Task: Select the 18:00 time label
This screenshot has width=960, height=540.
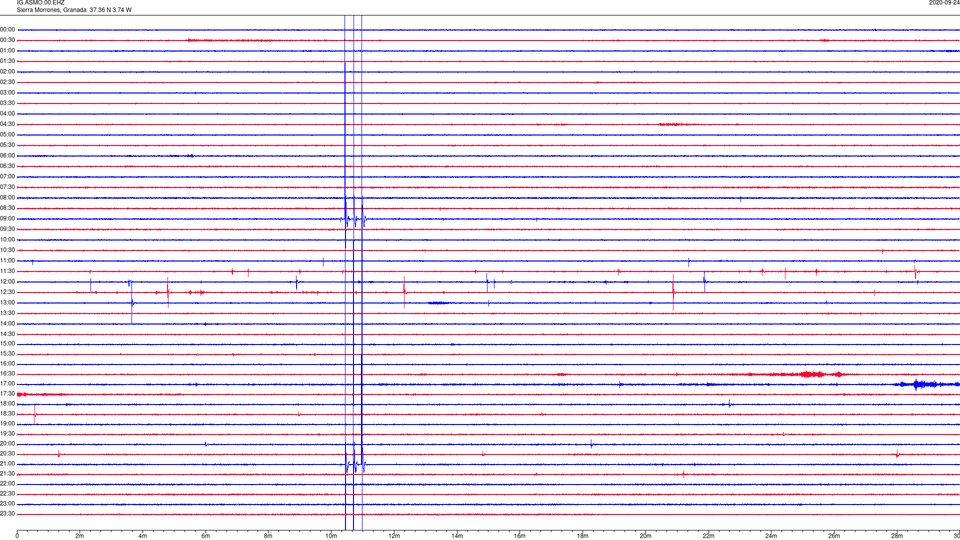Action: click(x=7, y=404)
